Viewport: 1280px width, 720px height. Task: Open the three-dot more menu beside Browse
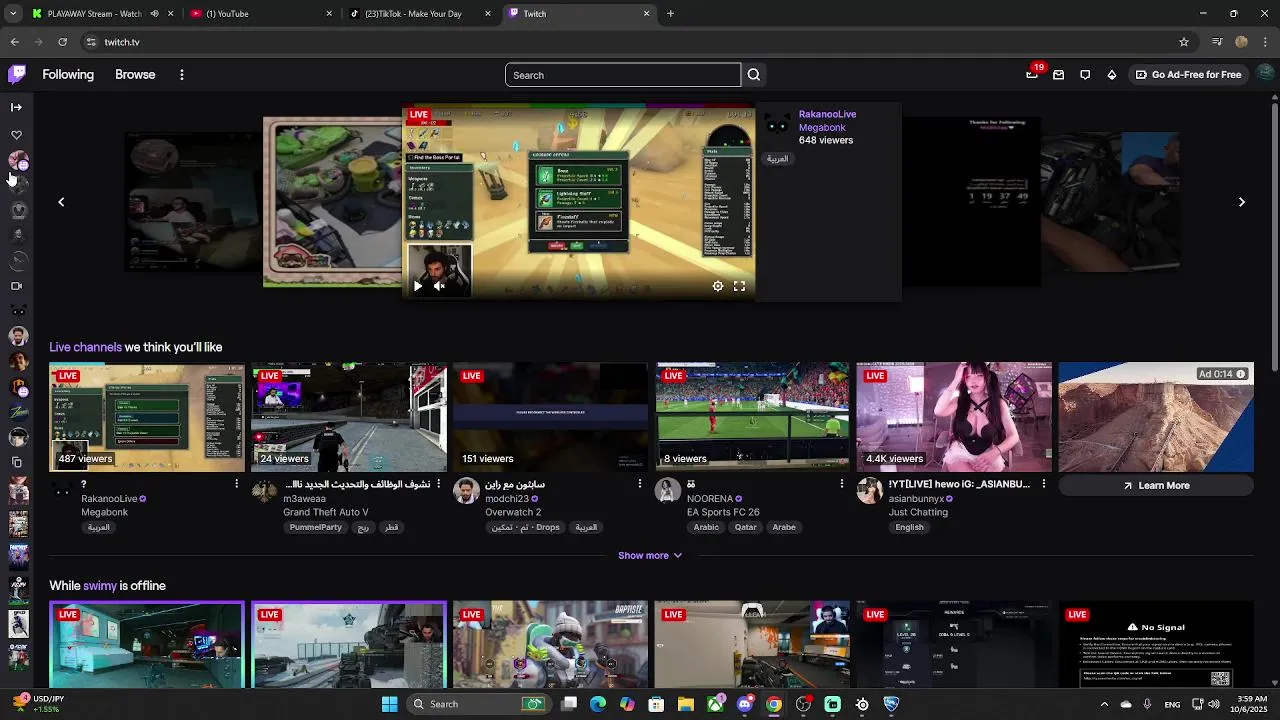point(181,75)
